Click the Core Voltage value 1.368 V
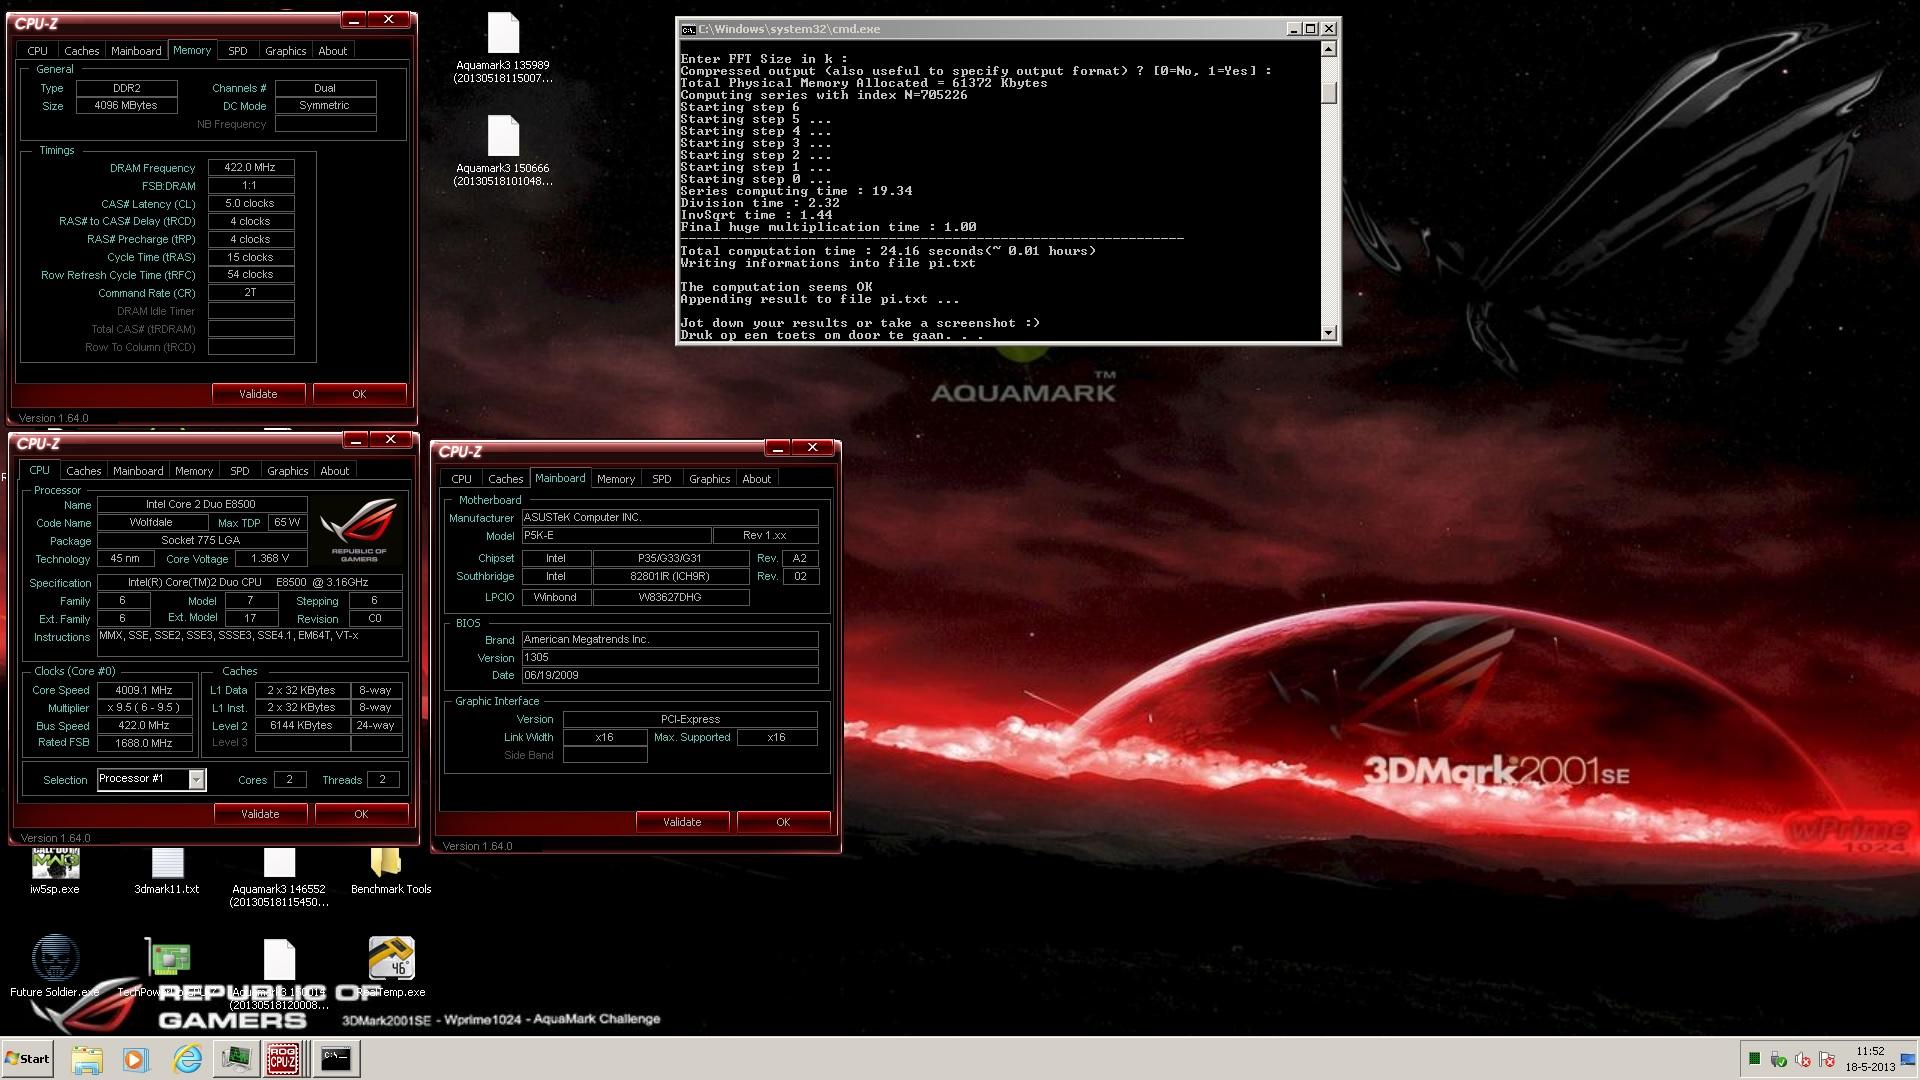1920x1080 pixels. click(x=271, y=559)
